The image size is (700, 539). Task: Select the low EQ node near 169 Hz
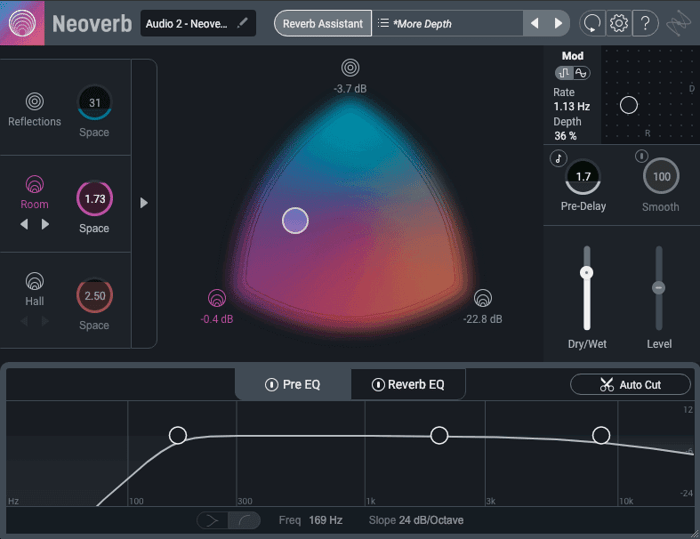pos(178,435)
